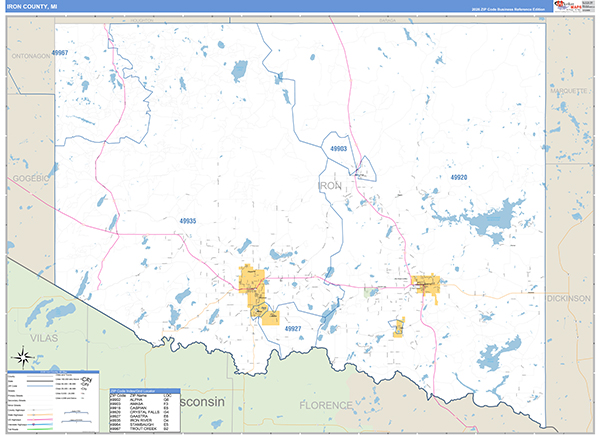
Task: Click the large lake beneath ZIP 49920
Action: pos(494,222)
